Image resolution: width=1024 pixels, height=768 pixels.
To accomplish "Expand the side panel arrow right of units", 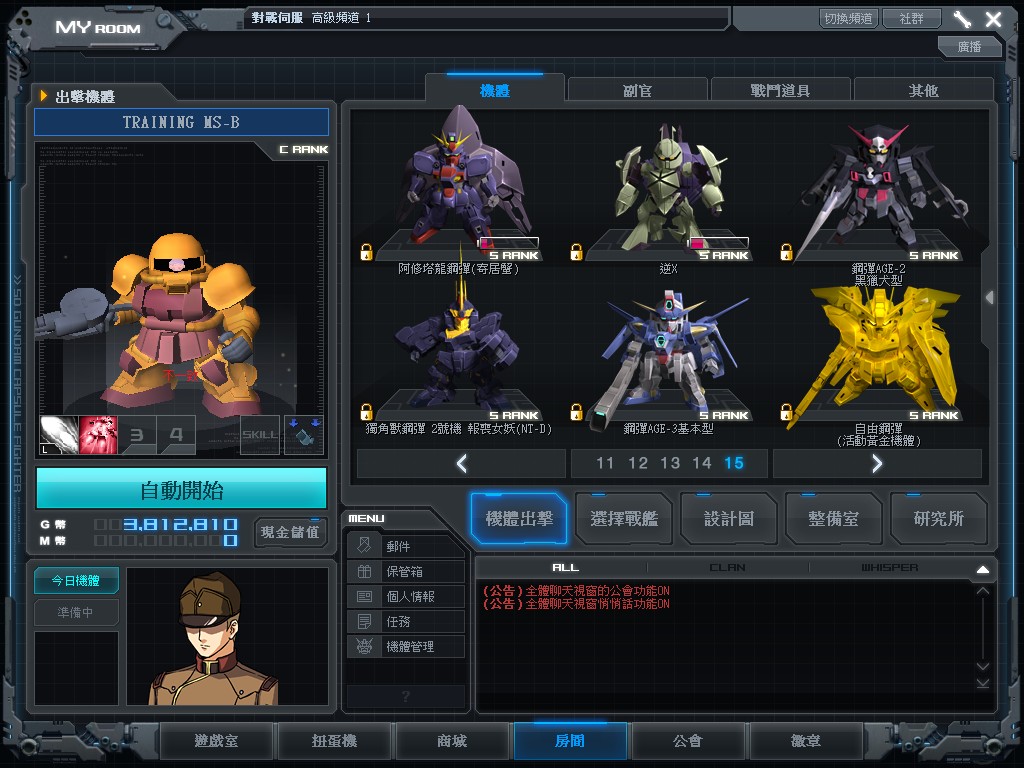I will pyautogui.click(x=990, y=298).
